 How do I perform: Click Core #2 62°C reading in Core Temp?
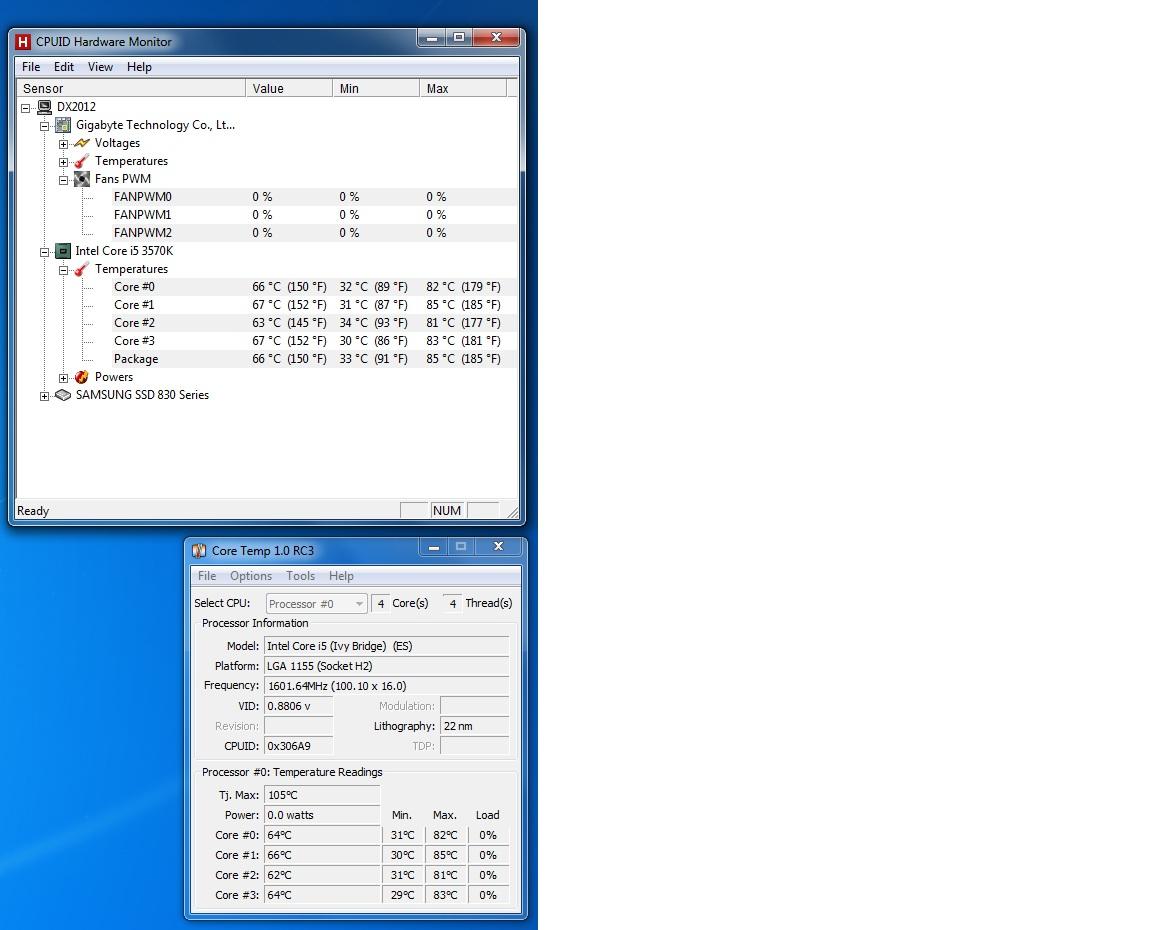click(x=322, y=875)
